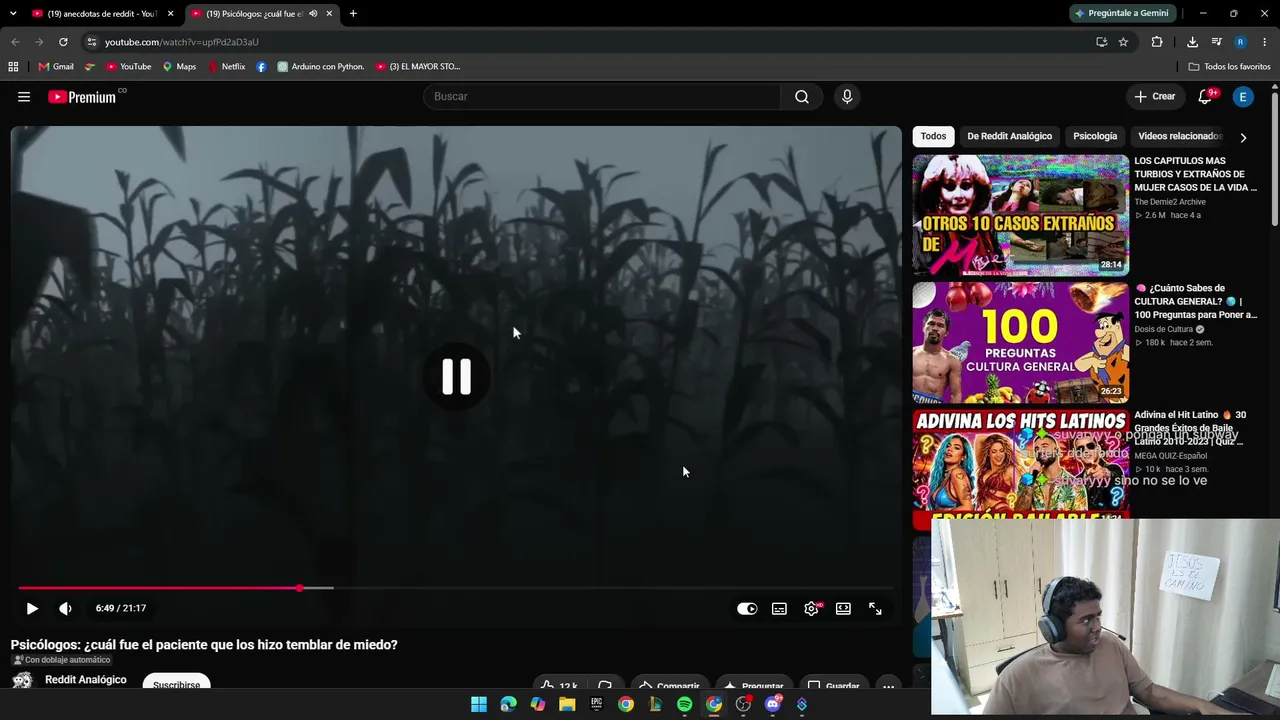Close the "Psicólogos: ¿cuál fue" tab

329,14
